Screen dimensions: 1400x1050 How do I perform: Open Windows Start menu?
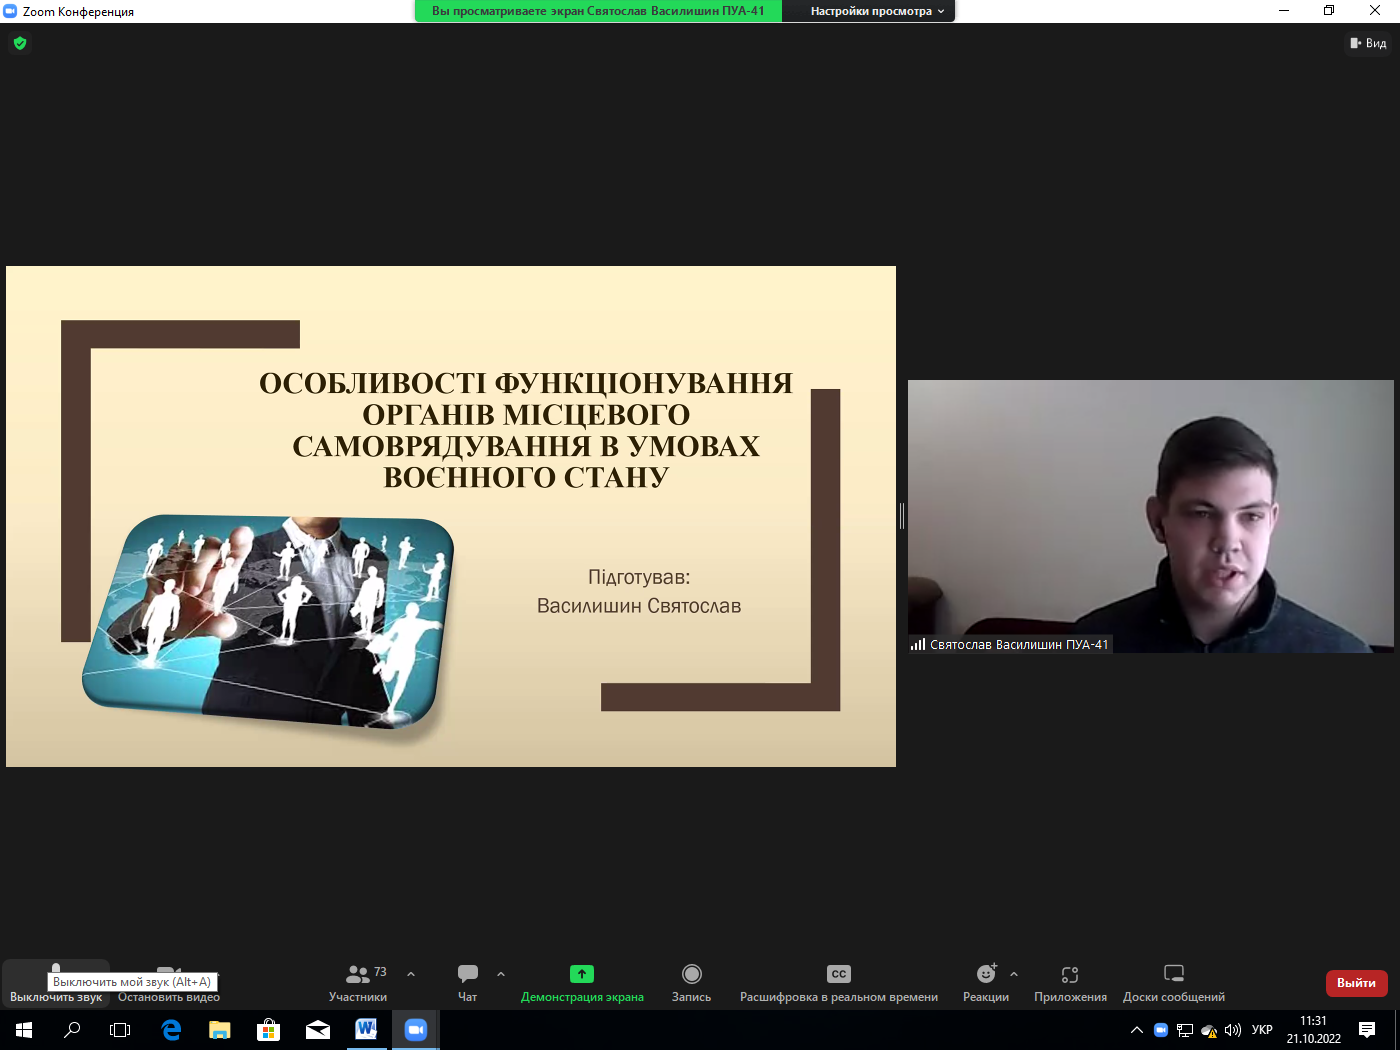24,1030
